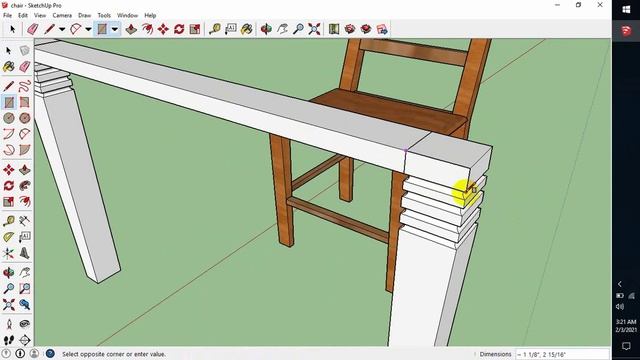The image size is (640, 360).
Task: Select the Walk footprints tool
Action: tap(9, 340)
